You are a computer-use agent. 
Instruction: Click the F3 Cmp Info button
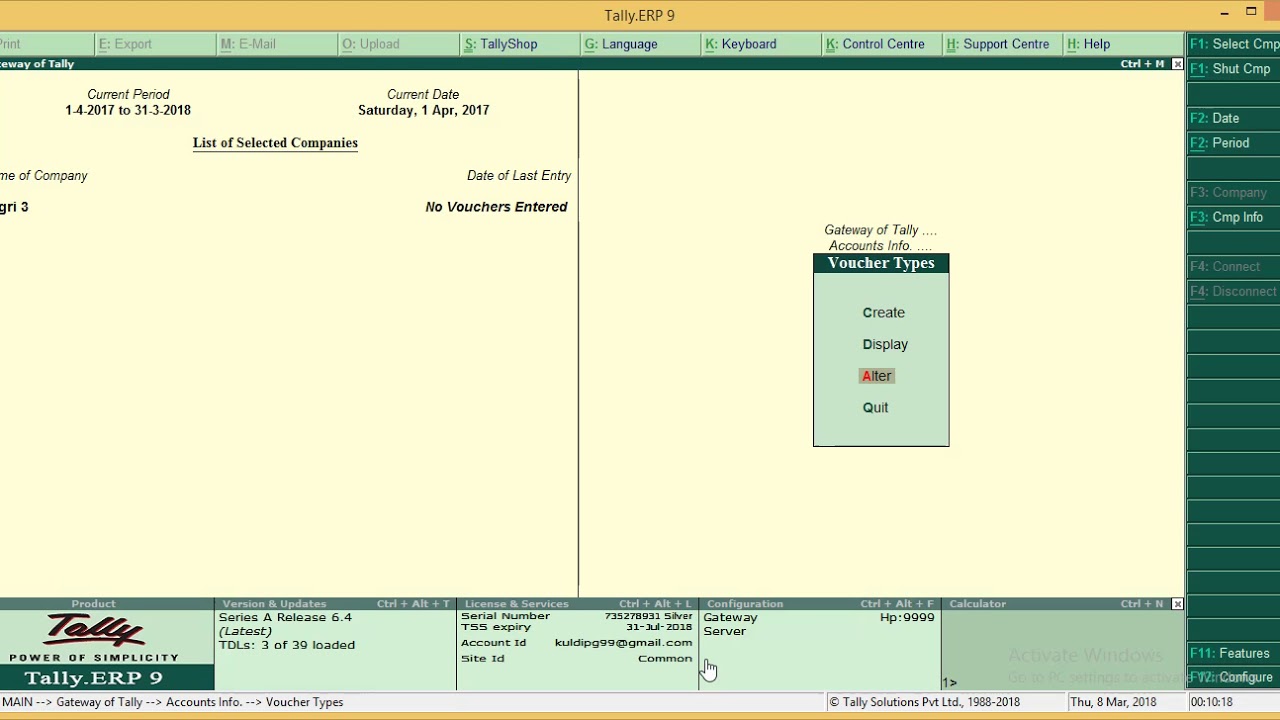[x=1233, y=217]
